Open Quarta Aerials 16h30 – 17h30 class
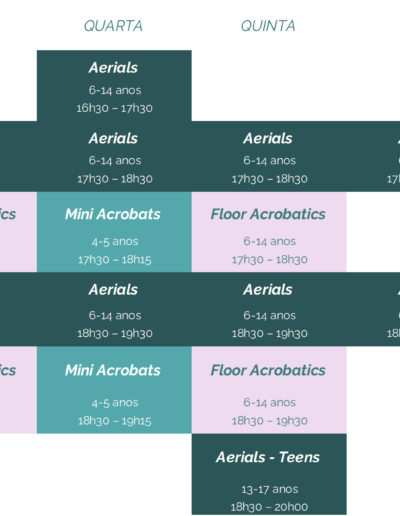 click(114, 86)
